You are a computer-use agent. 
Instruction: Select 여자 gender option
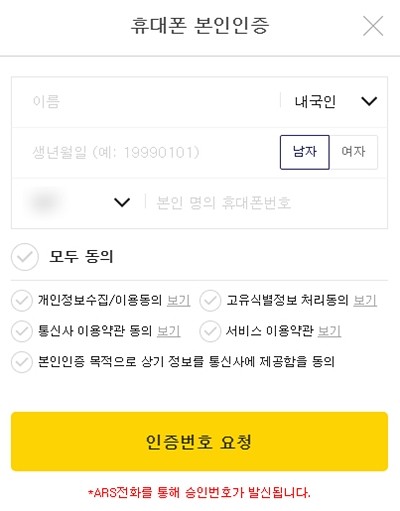click(x=354, y=152)
